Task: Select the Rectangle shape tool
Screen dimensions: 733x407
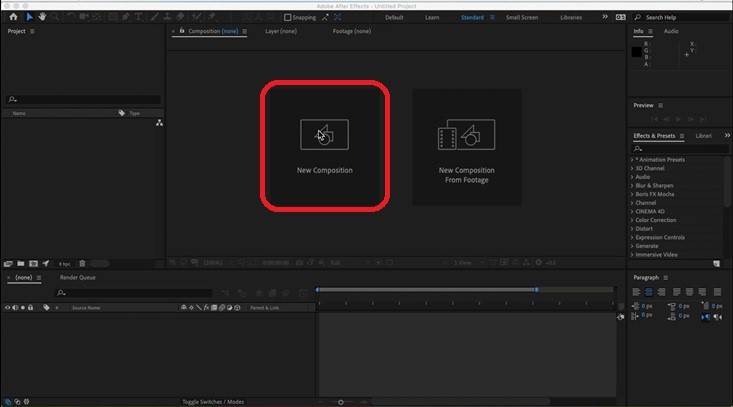Action: tap(113, 17)
